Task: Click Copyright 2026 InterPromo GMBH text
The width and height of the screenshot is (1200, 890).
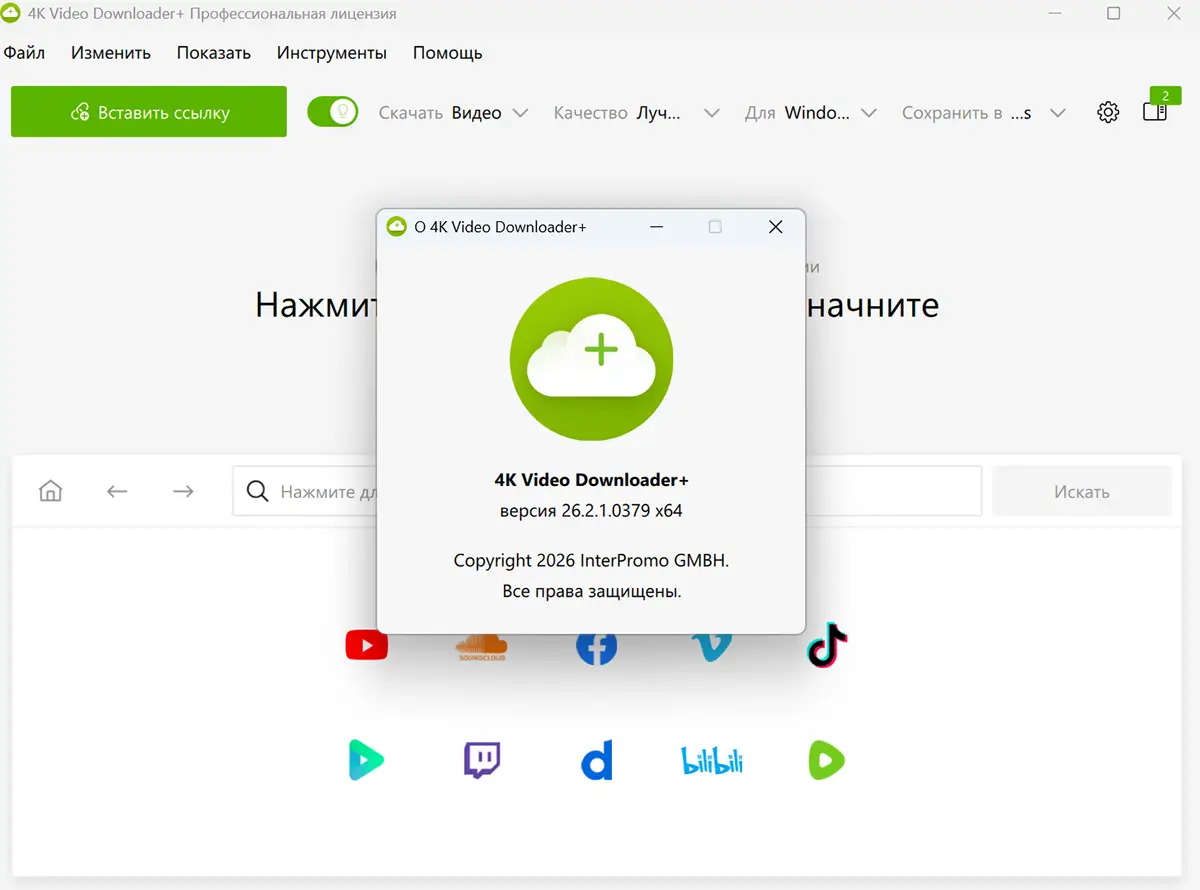Action: [x=591, y=560]
